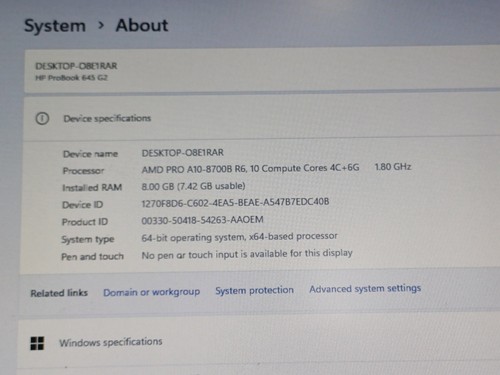Click the Installed RAM label

point(92,188)
